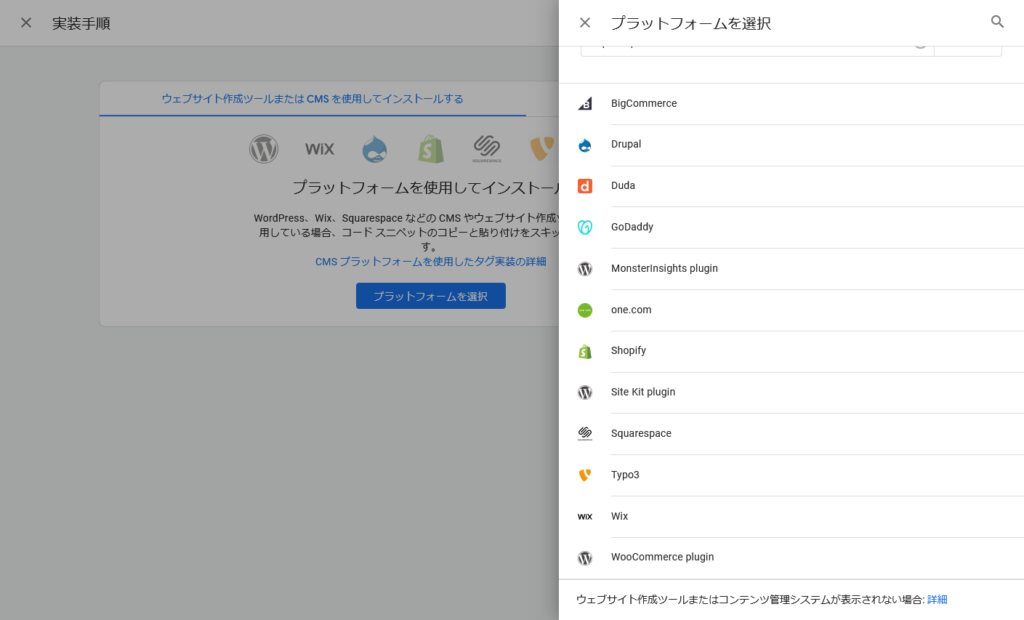Screen dimensions: 1024x620
Task: Open the 詳細 link at panel bottom
Action: tap(937, 599)
